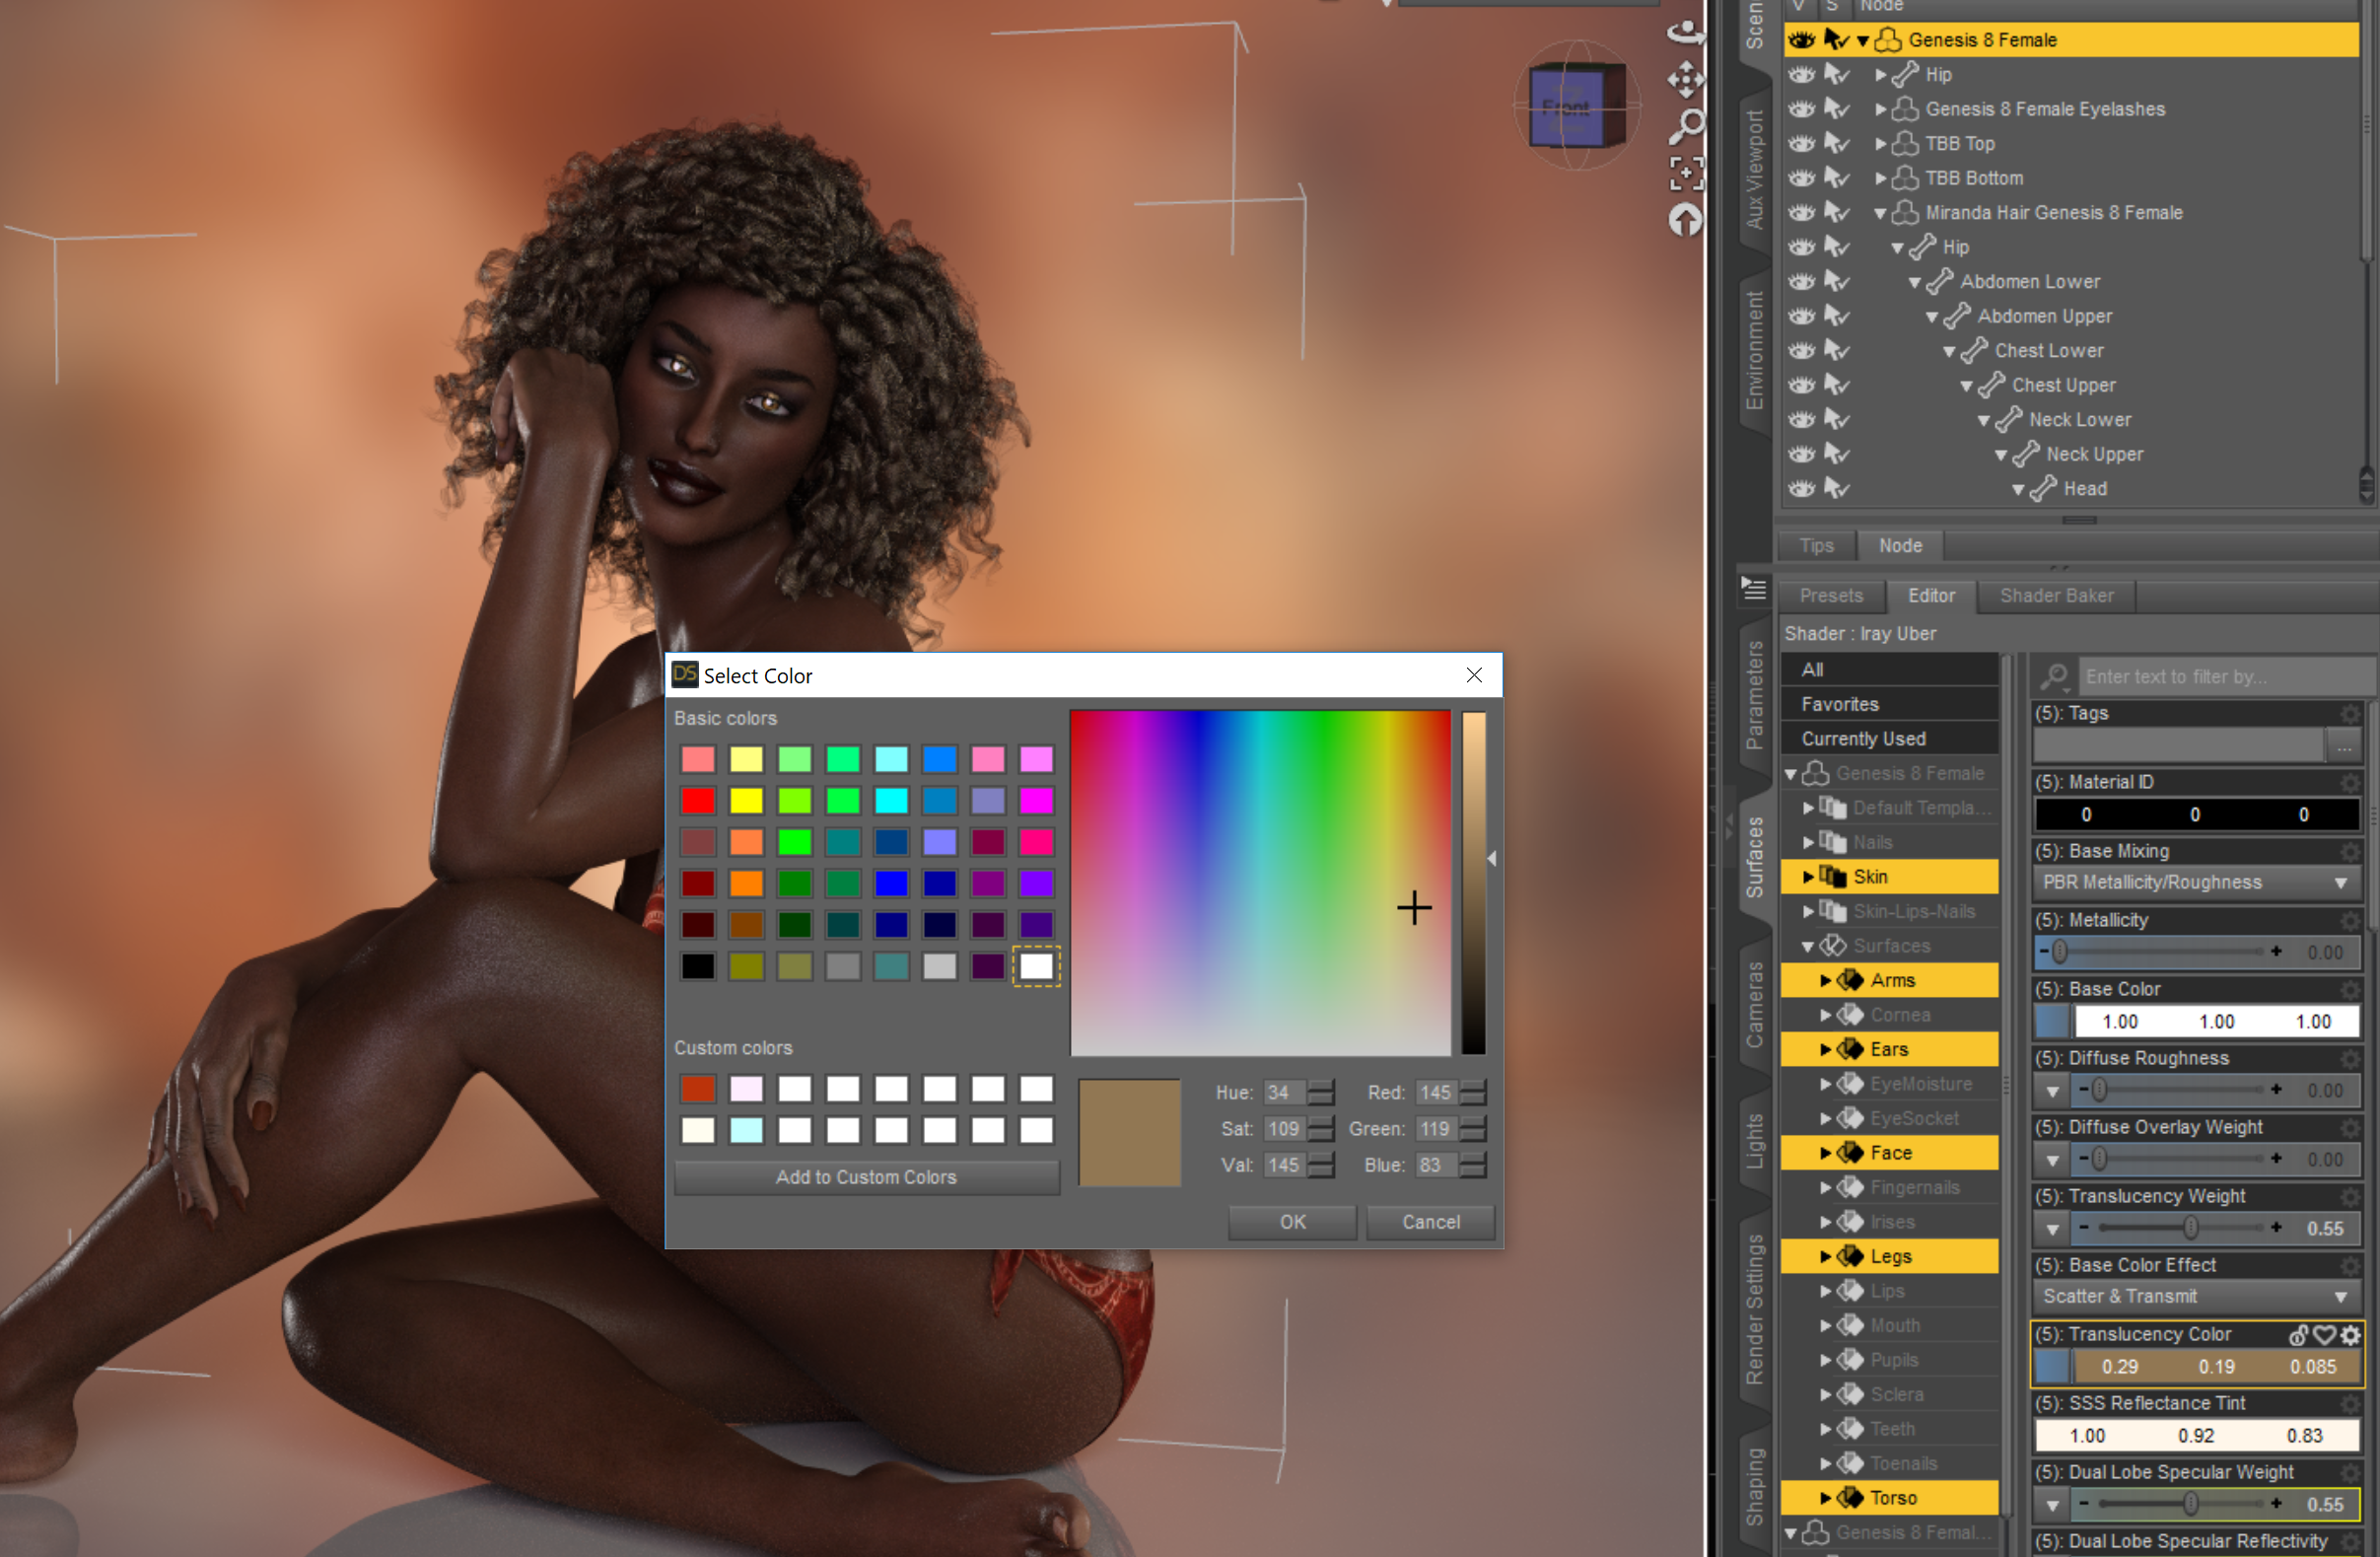Click the orbit camera viewport icon
2380x1557 pixels.
tap(1686, 33)
